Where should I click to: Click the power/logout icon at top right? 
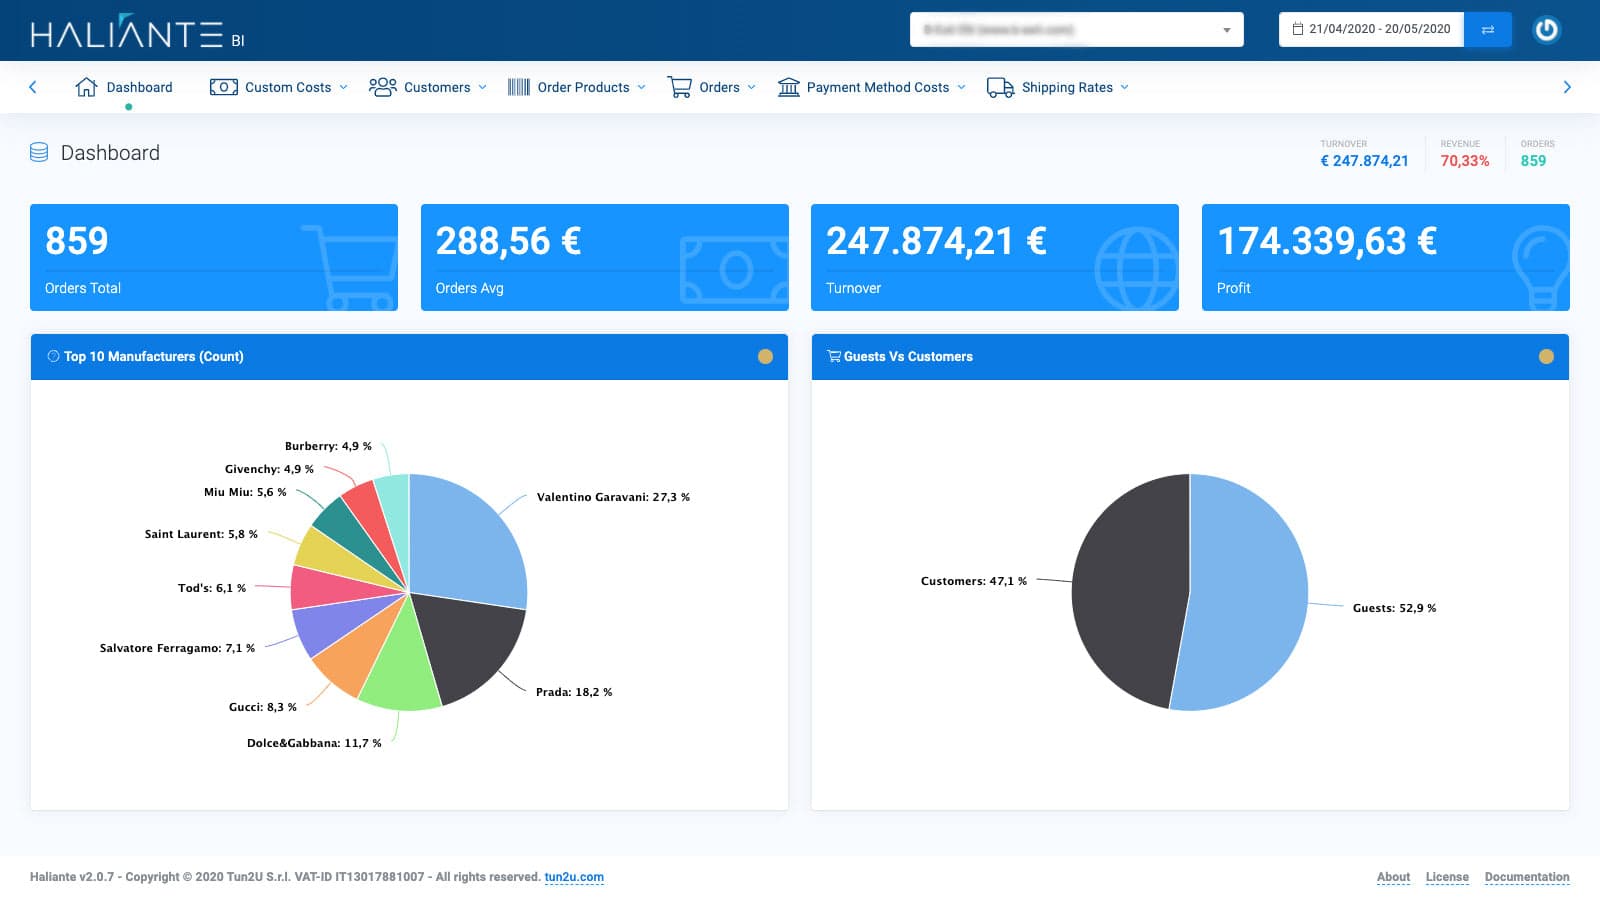click(1546, 30)
